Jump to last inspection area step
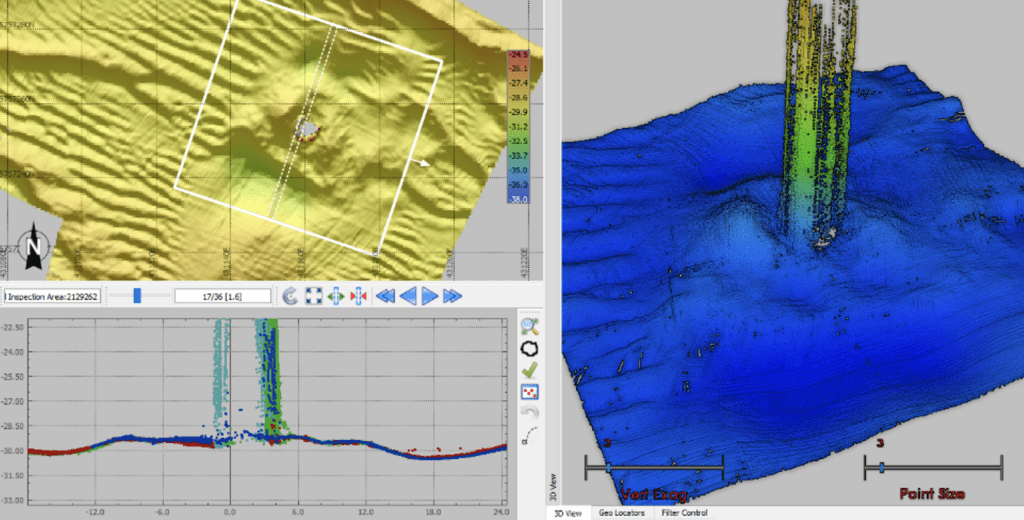Viewport: 1024px width, 520px height. (x=452, y=296)
